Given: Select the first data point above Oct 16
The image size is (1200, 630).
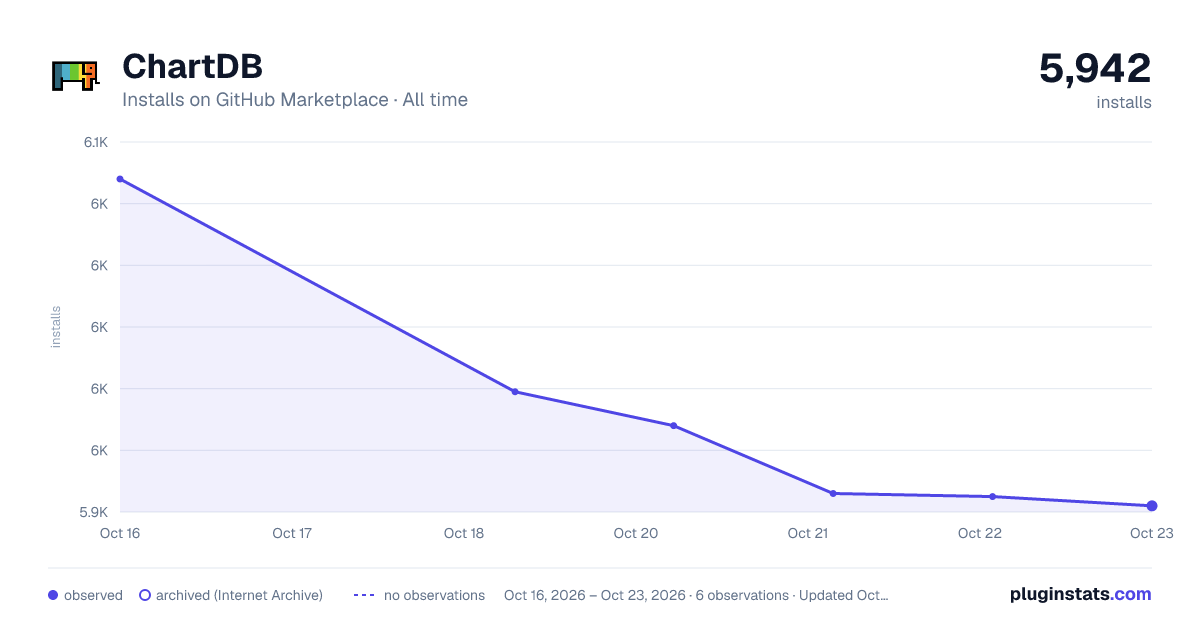Looking at the screenshot, I should 120,179.
